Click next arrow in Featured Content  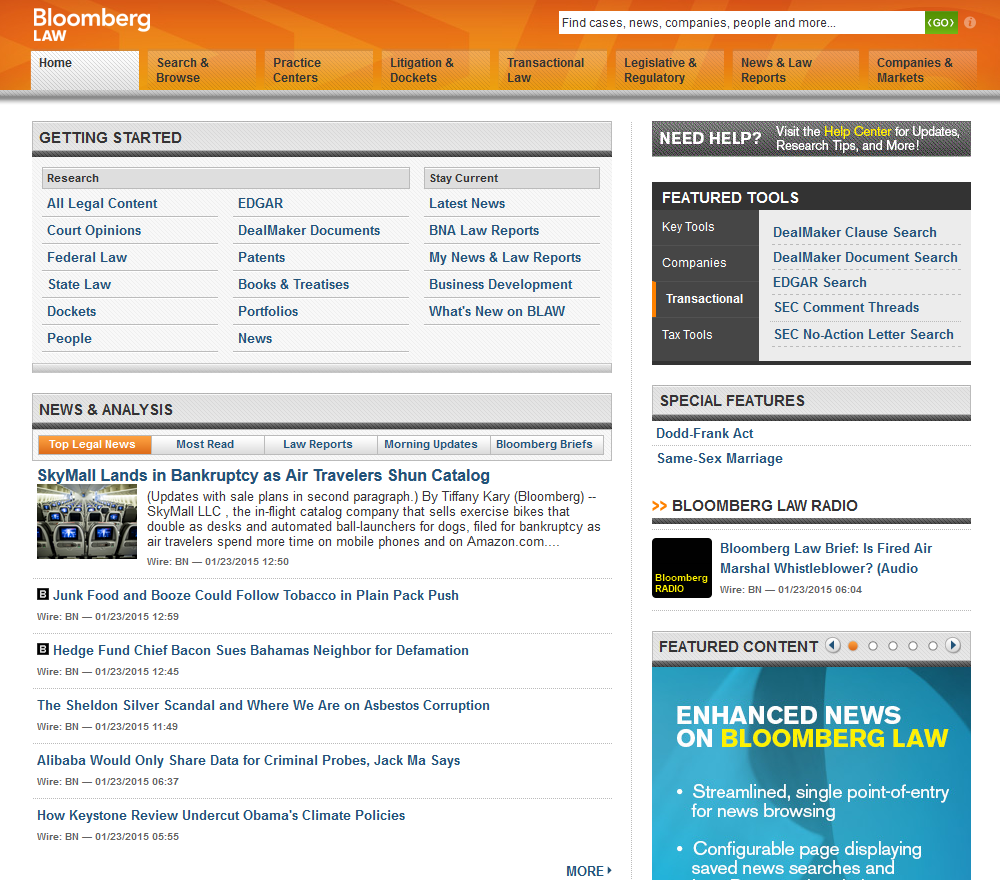(953, 645)
